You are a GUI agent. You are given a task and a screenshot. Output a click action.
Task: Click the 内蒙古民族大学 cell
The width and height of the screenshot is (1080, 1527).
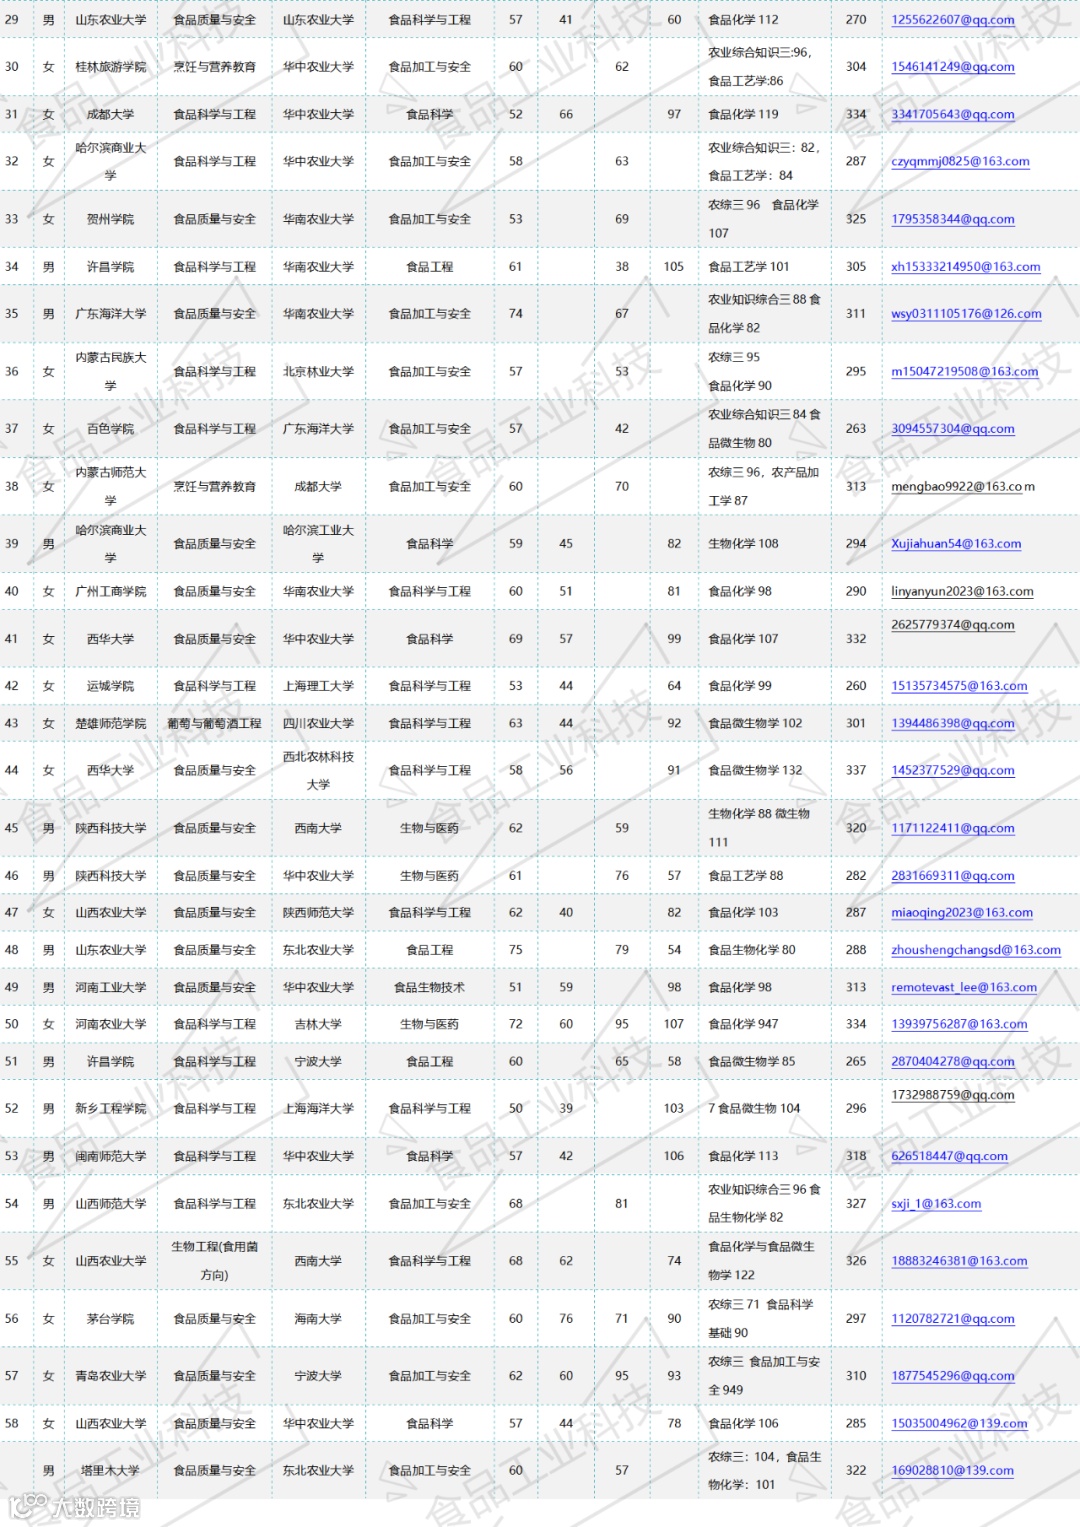pyautogui.click(x=110, y=371)
